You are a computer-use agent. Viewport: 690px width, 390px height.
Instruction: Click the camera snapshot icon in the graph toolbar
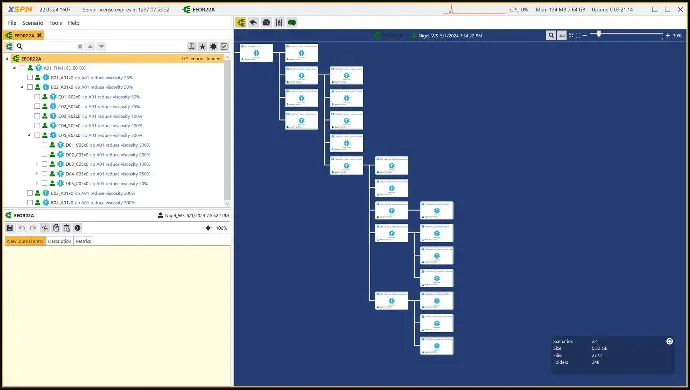[x=266, y=22]
